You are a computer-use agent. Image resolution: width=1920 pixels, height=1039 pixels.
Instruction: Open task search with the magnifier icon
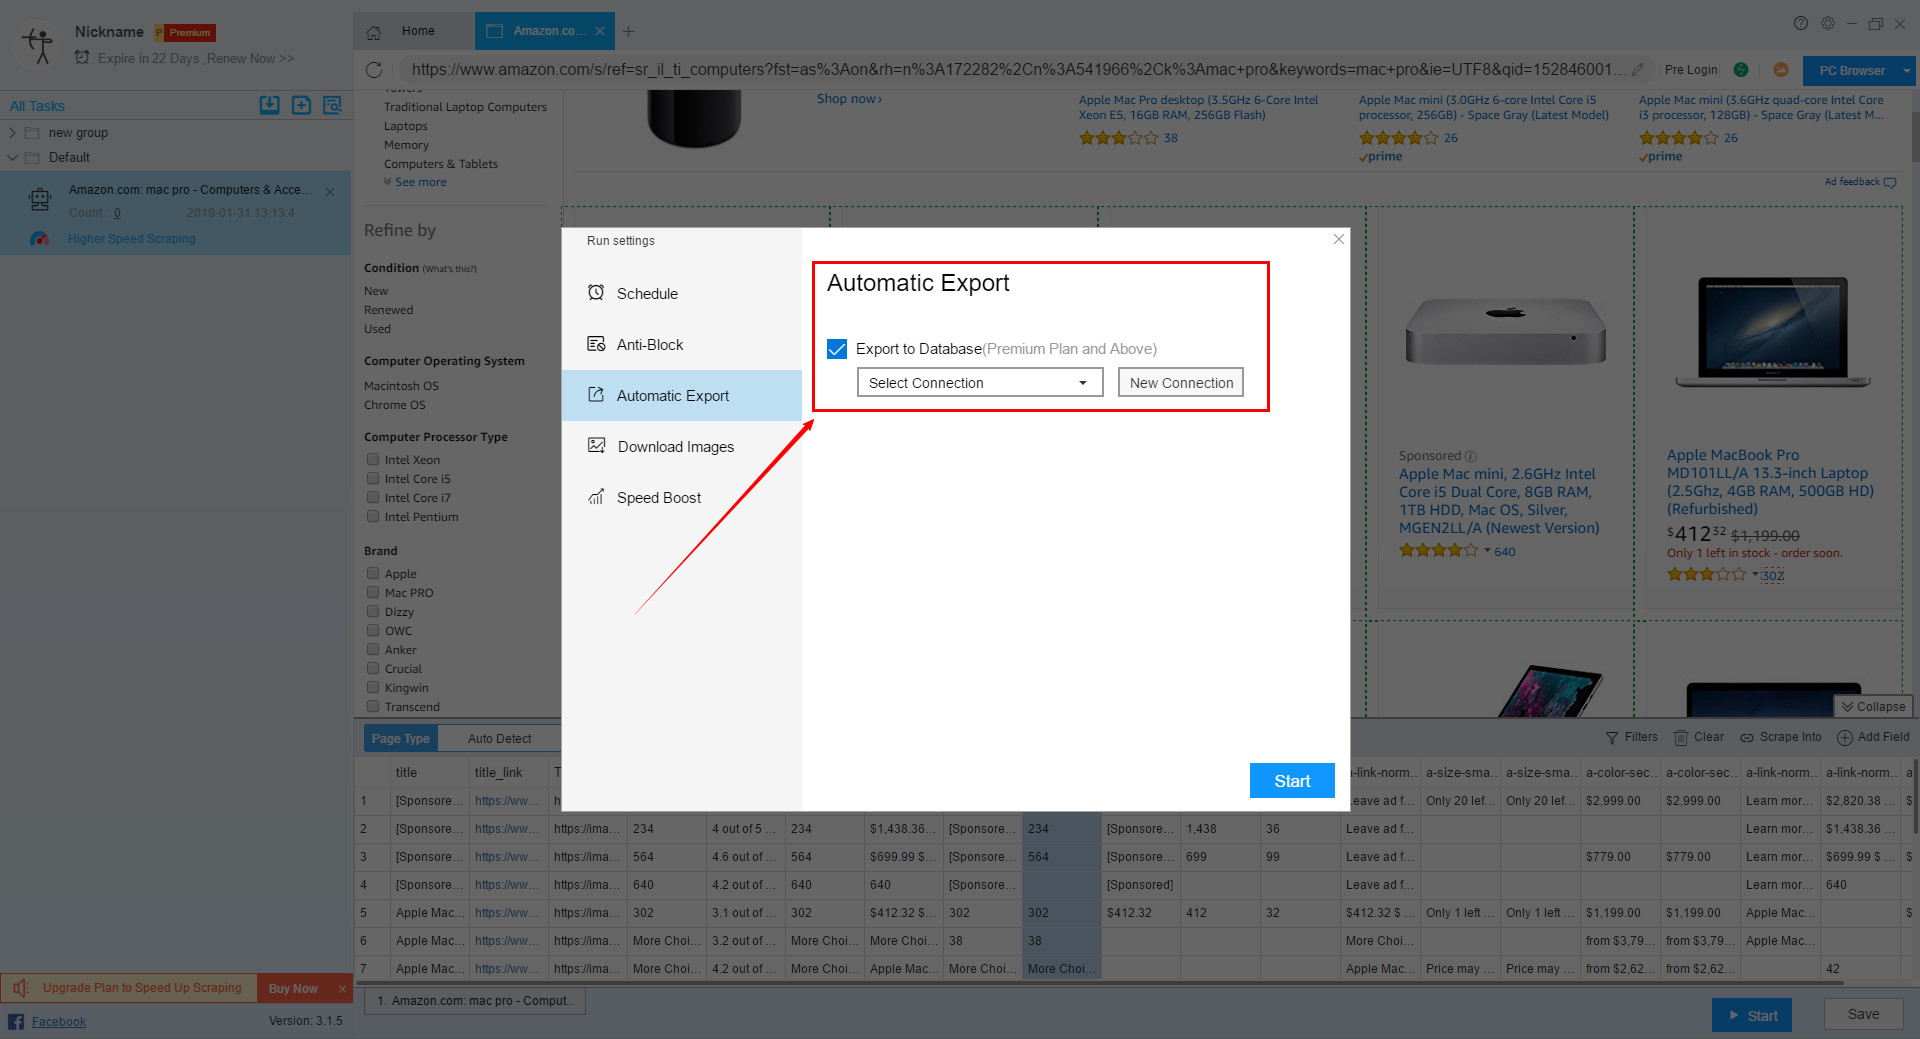click(x=332, y=105)
